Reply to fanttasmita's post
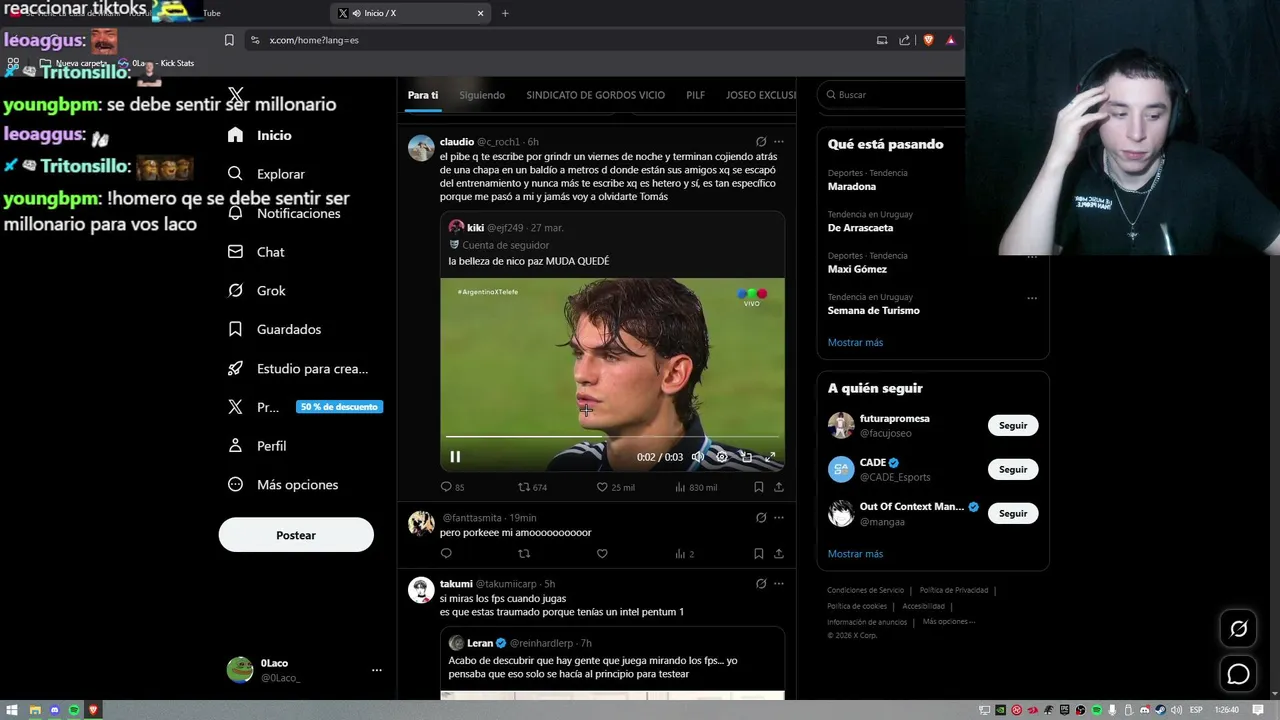Screen dimensions: 1280x720 pos(446,554)
